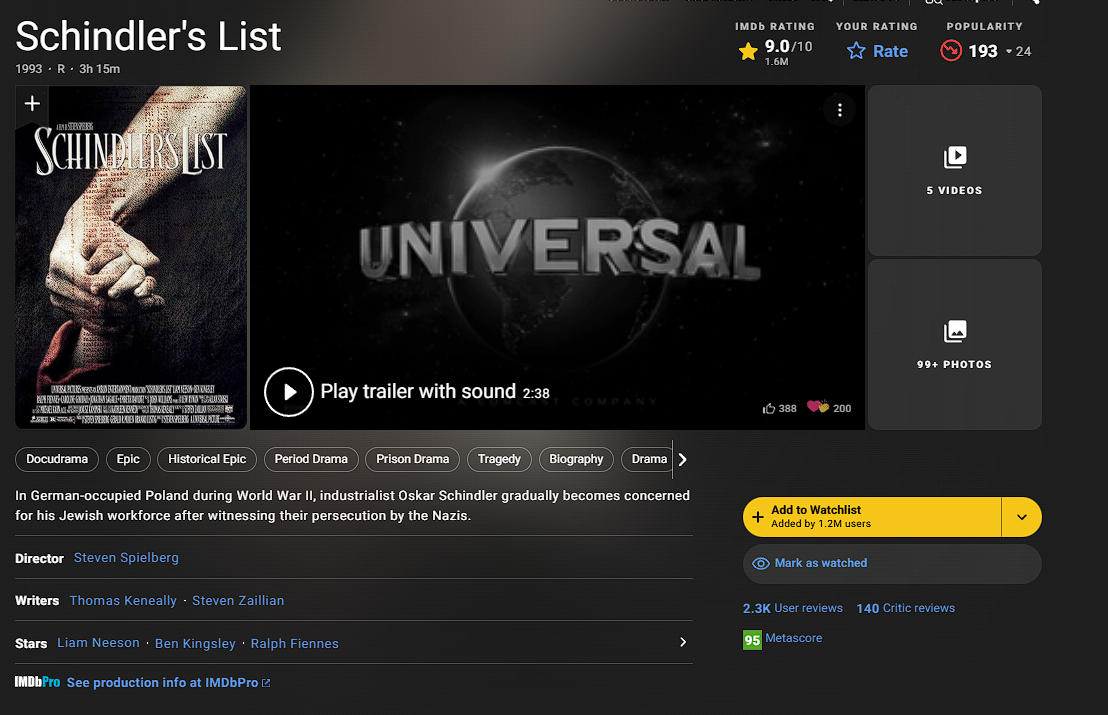Click the popularity rank 193
The image size is (1108, 715).
[x=983, y=52]
